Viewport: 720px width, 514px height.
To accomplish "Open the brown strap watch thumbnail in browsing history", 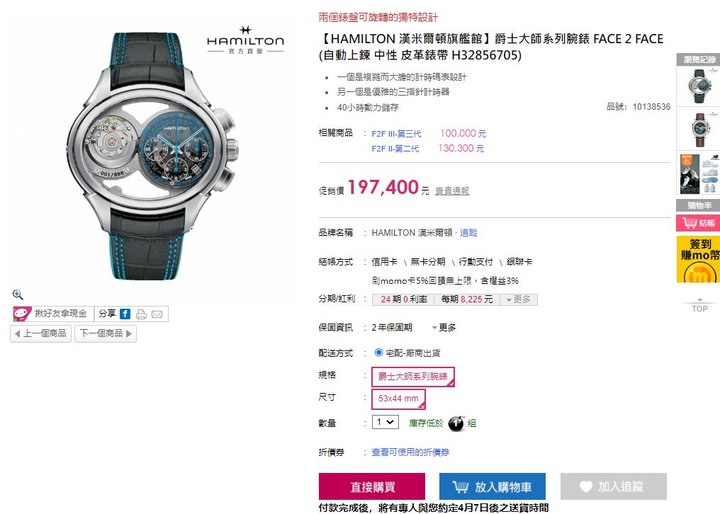I will point(698,129).
